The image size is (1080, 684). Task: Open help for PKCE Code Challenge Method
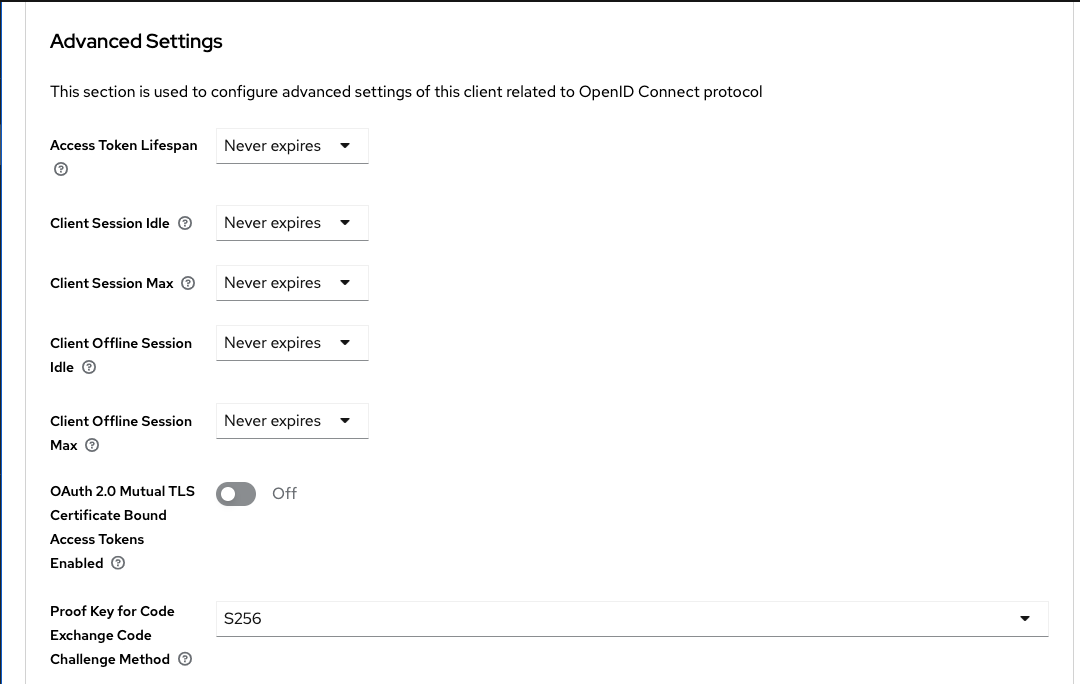click(185, 659)
